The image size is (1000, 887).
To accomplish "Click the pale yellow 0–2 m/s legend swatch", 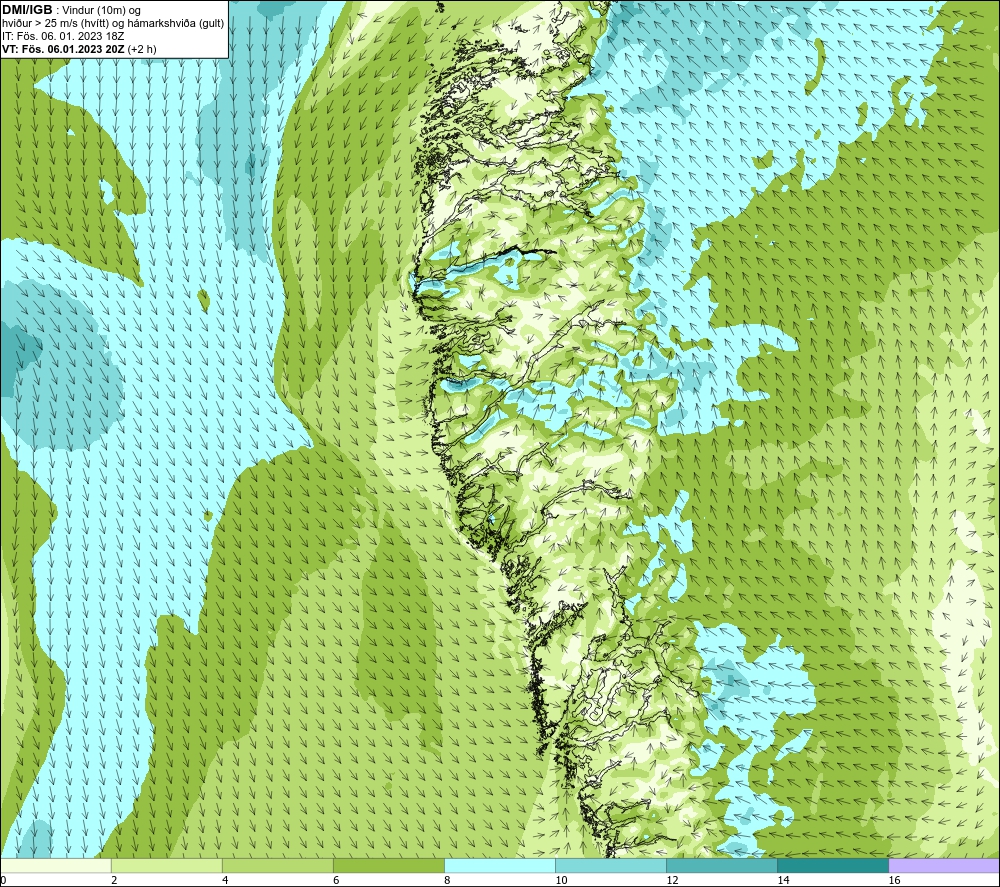I will click(x=56, y=865).
